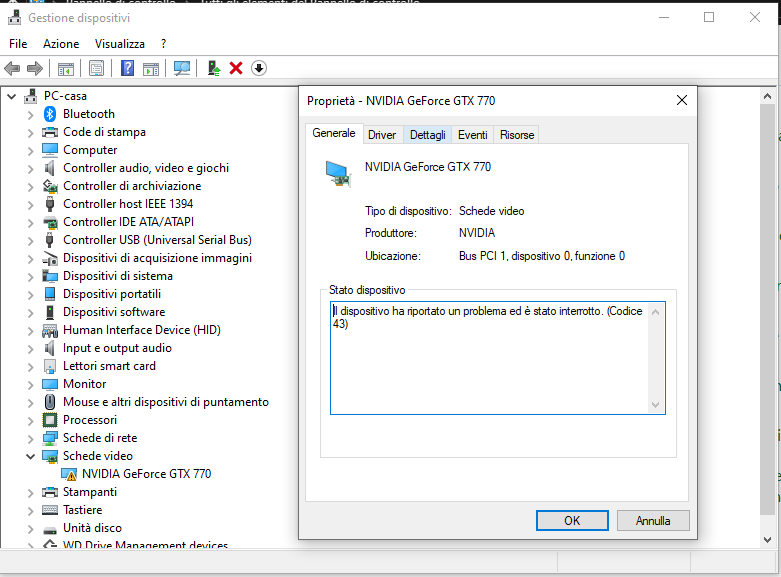Expand the Stampanti category
The image size is (781, 577).
30,493
